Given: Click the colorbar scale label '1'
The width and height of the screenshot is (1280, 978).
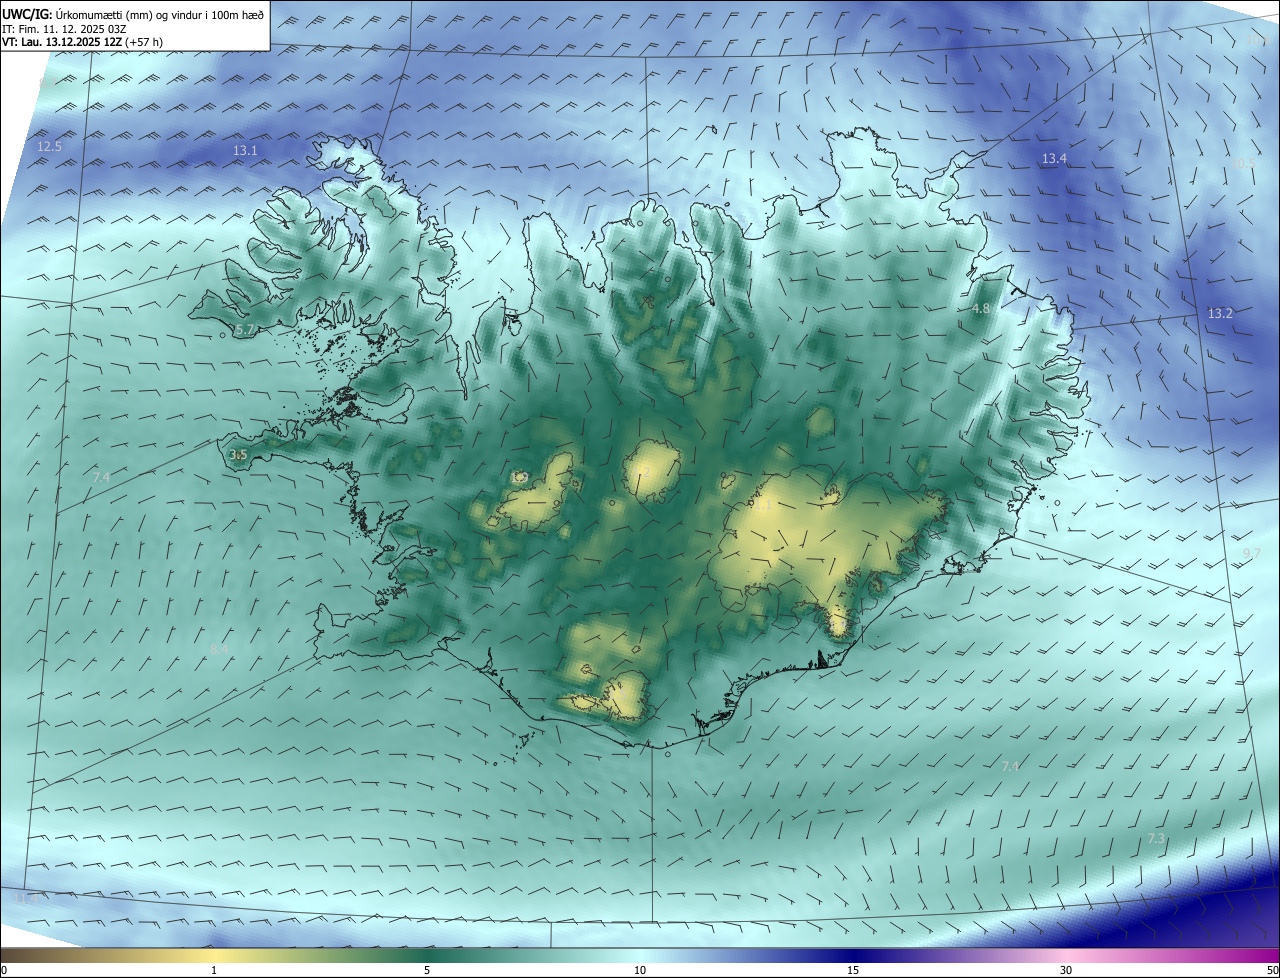Looking at the screenshot, I should pyautogui.click(x=214, y=970).
